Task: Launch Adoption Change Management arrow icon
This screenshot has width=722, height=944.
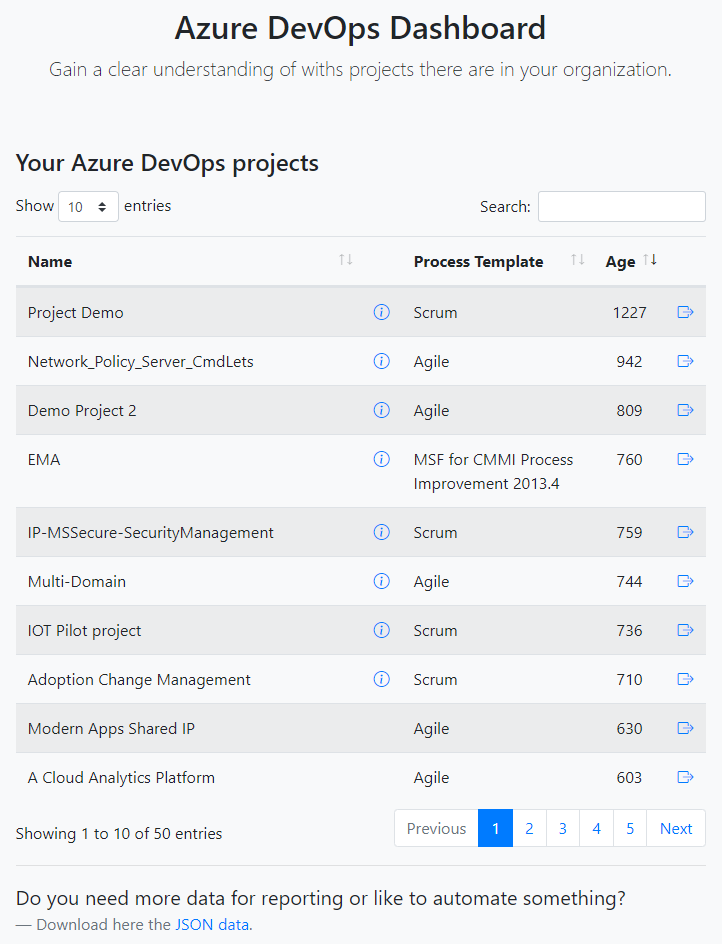Action: [x=685, y=679]
